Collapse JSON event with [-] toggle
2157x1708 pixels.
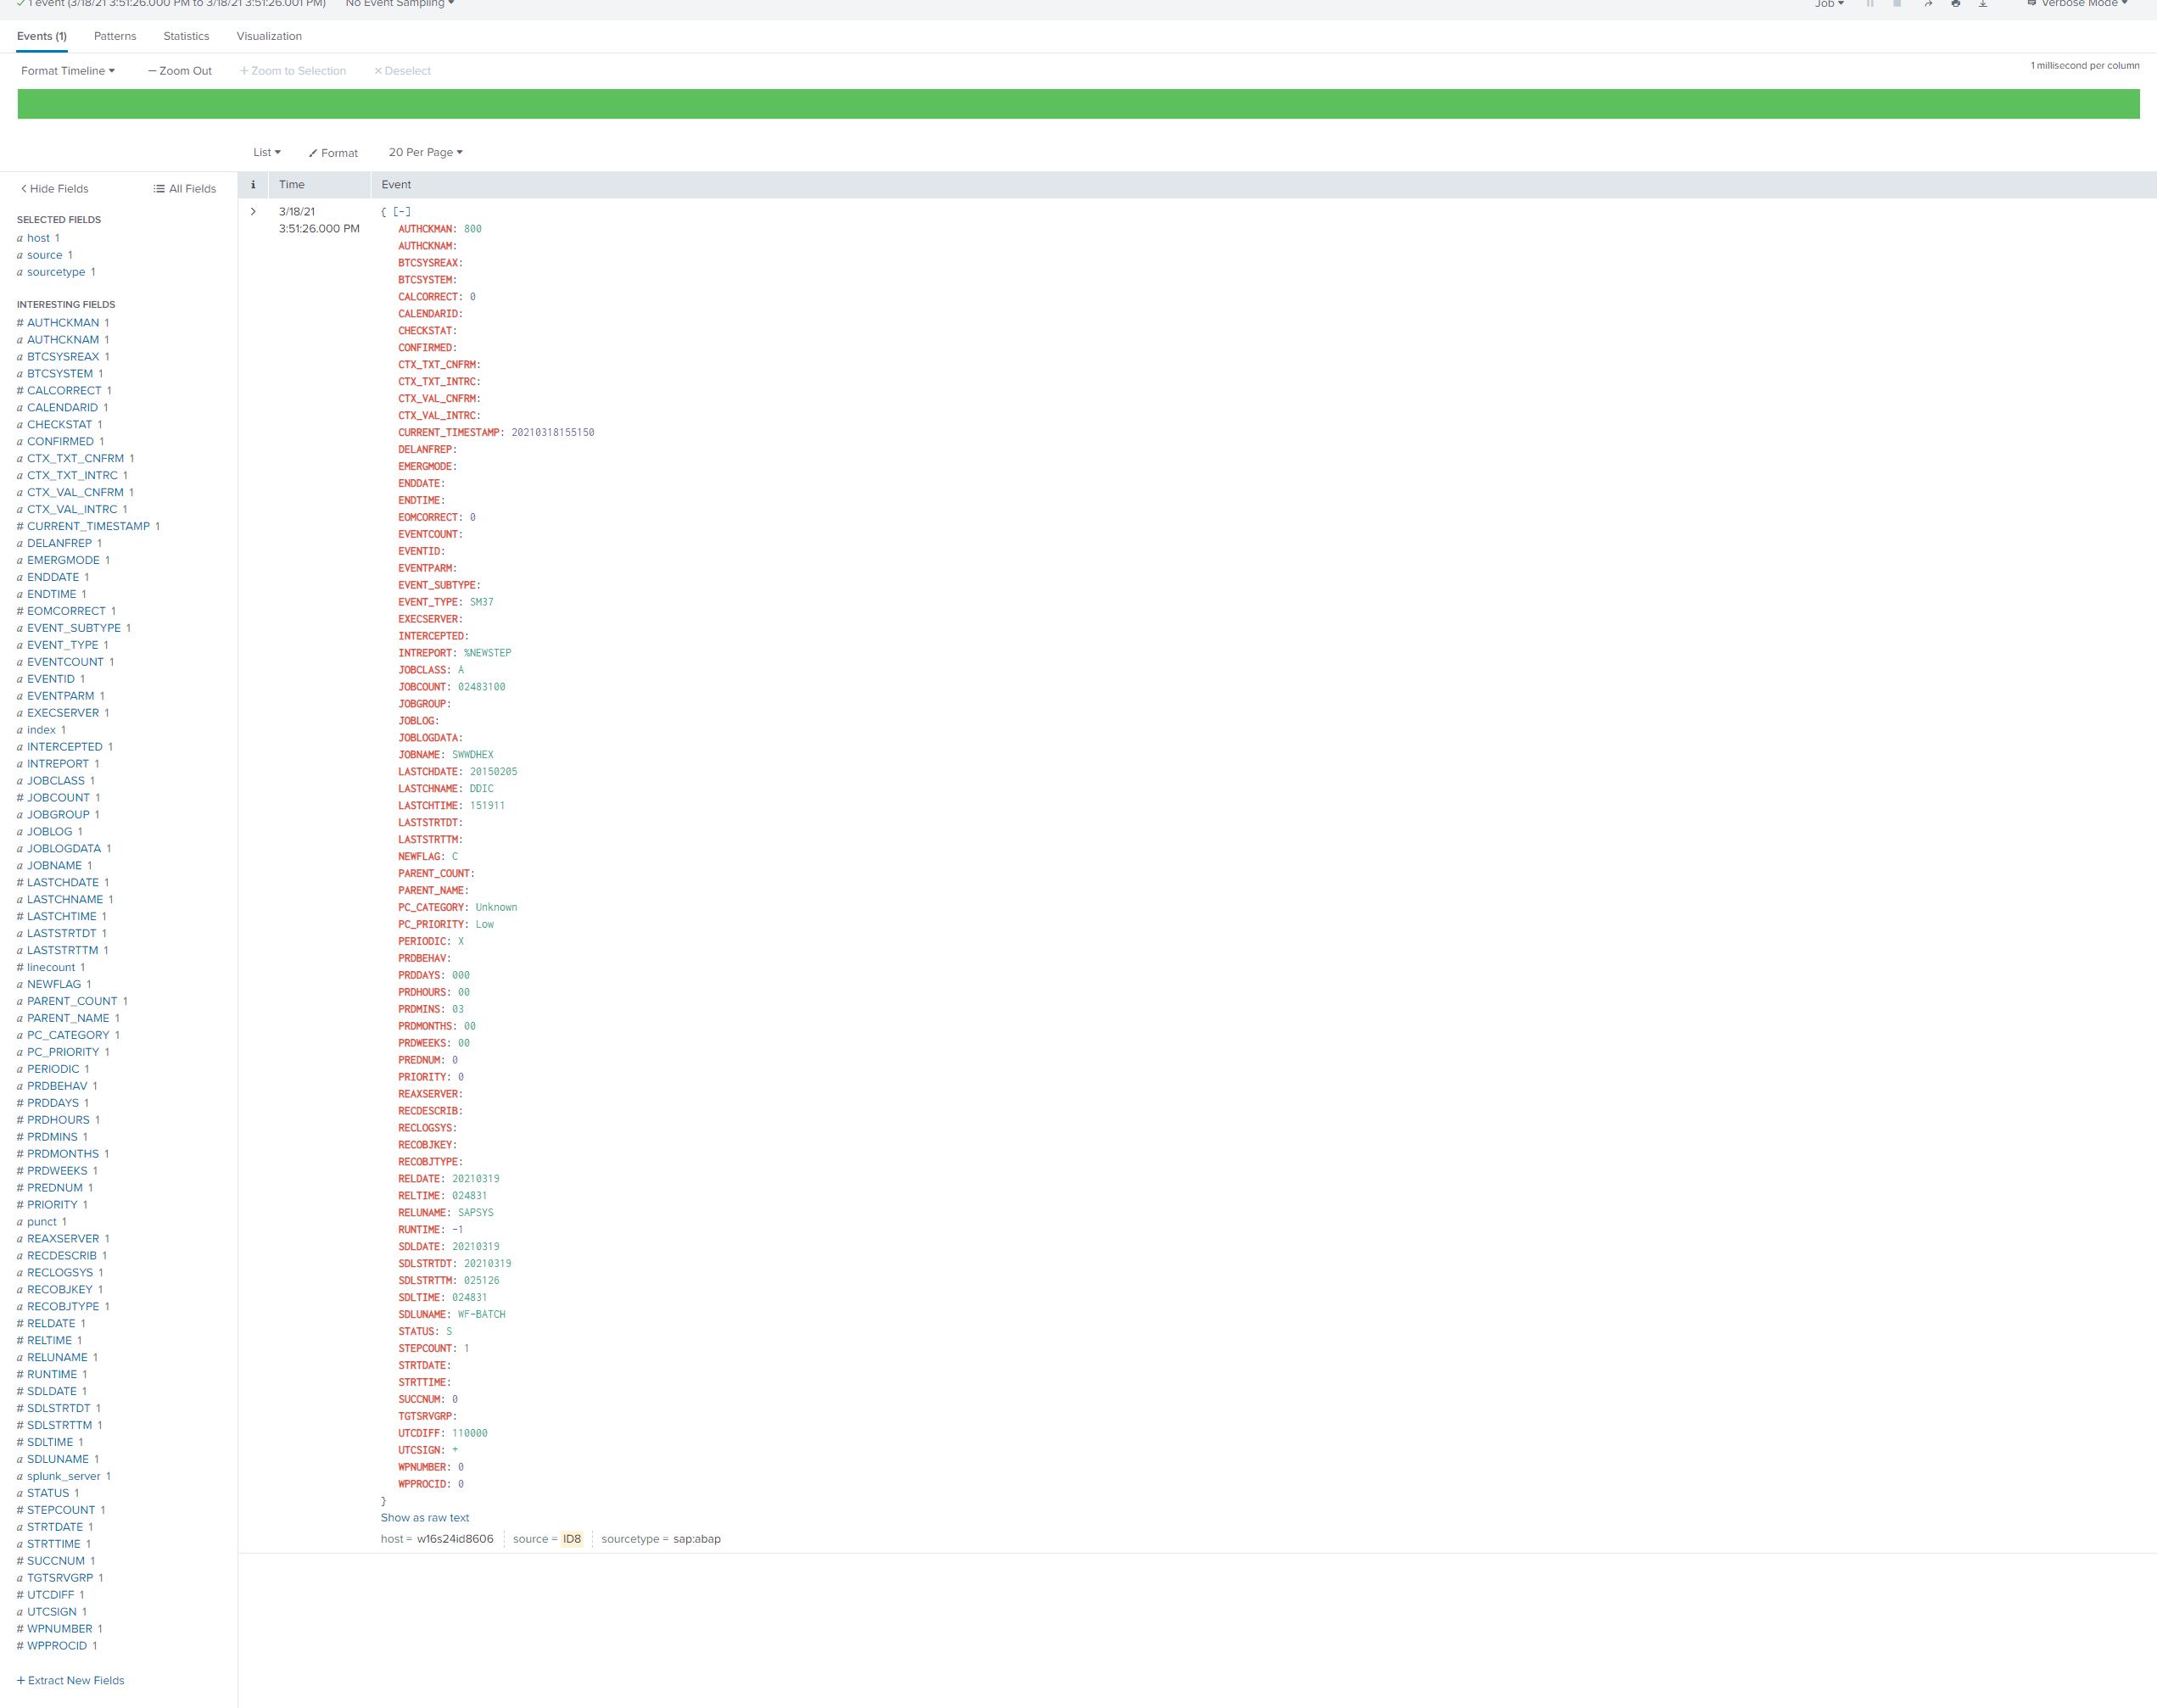(x=401, y=212)
